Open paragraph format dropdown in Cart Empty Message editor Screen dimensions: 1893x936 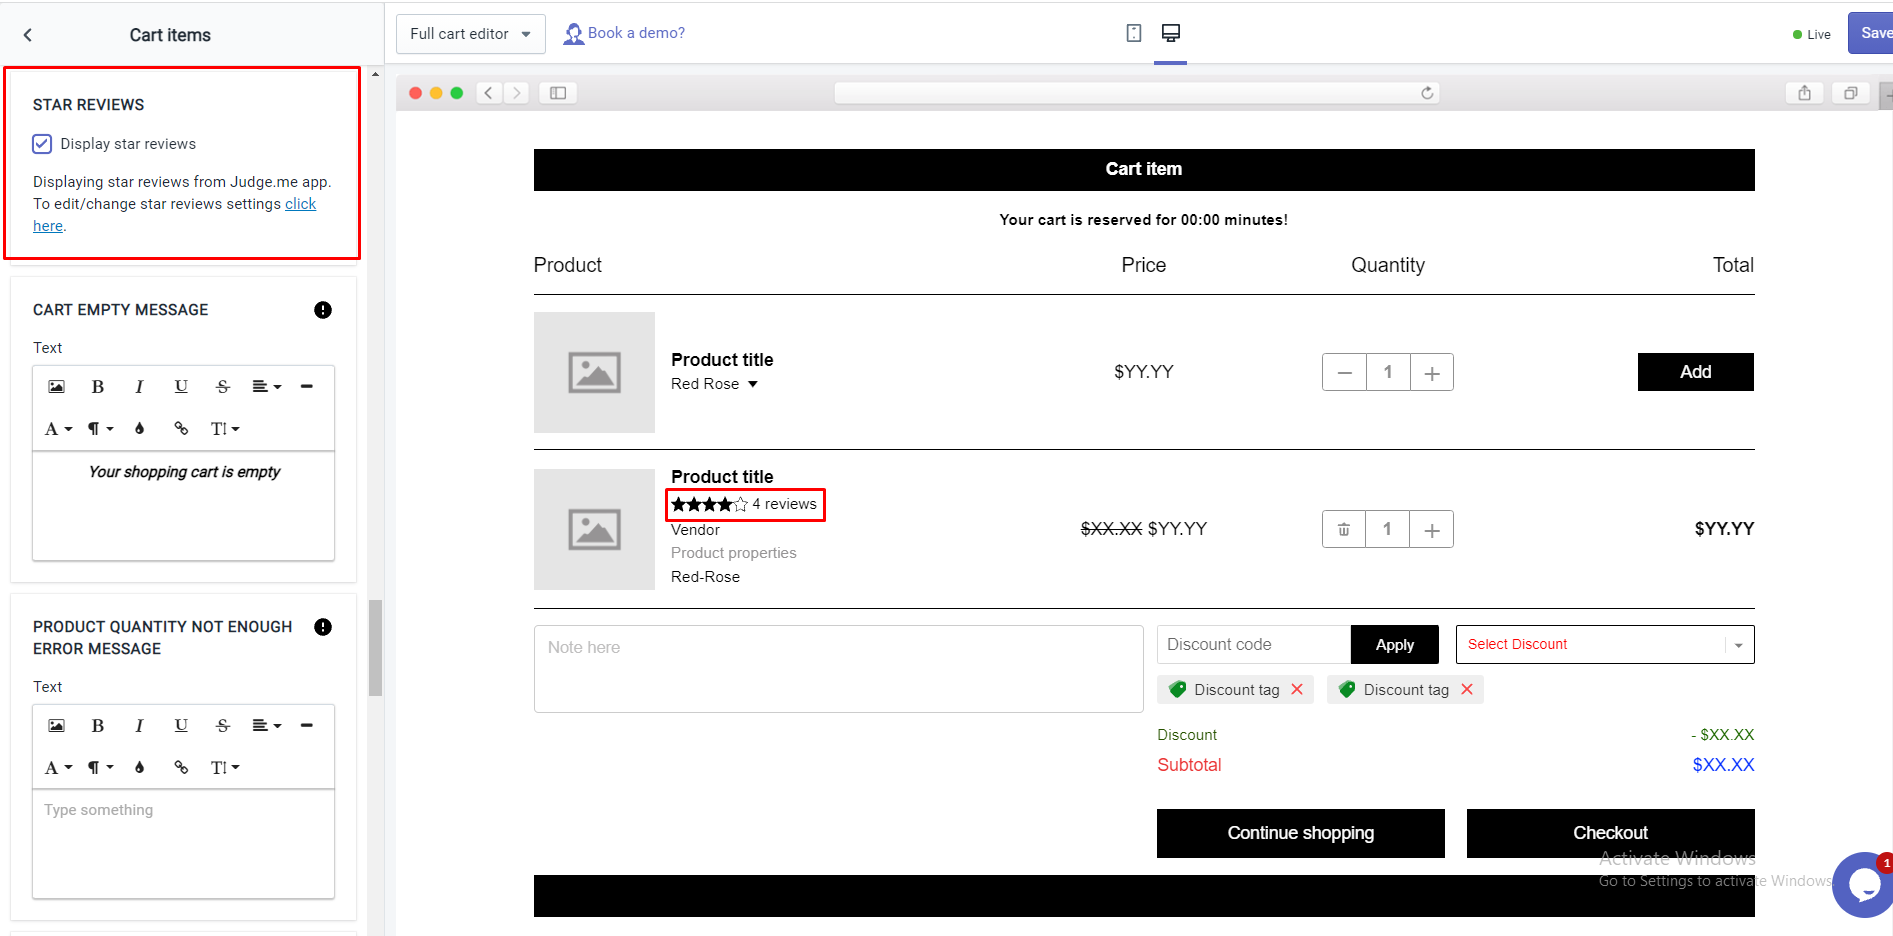coord(100,429)
